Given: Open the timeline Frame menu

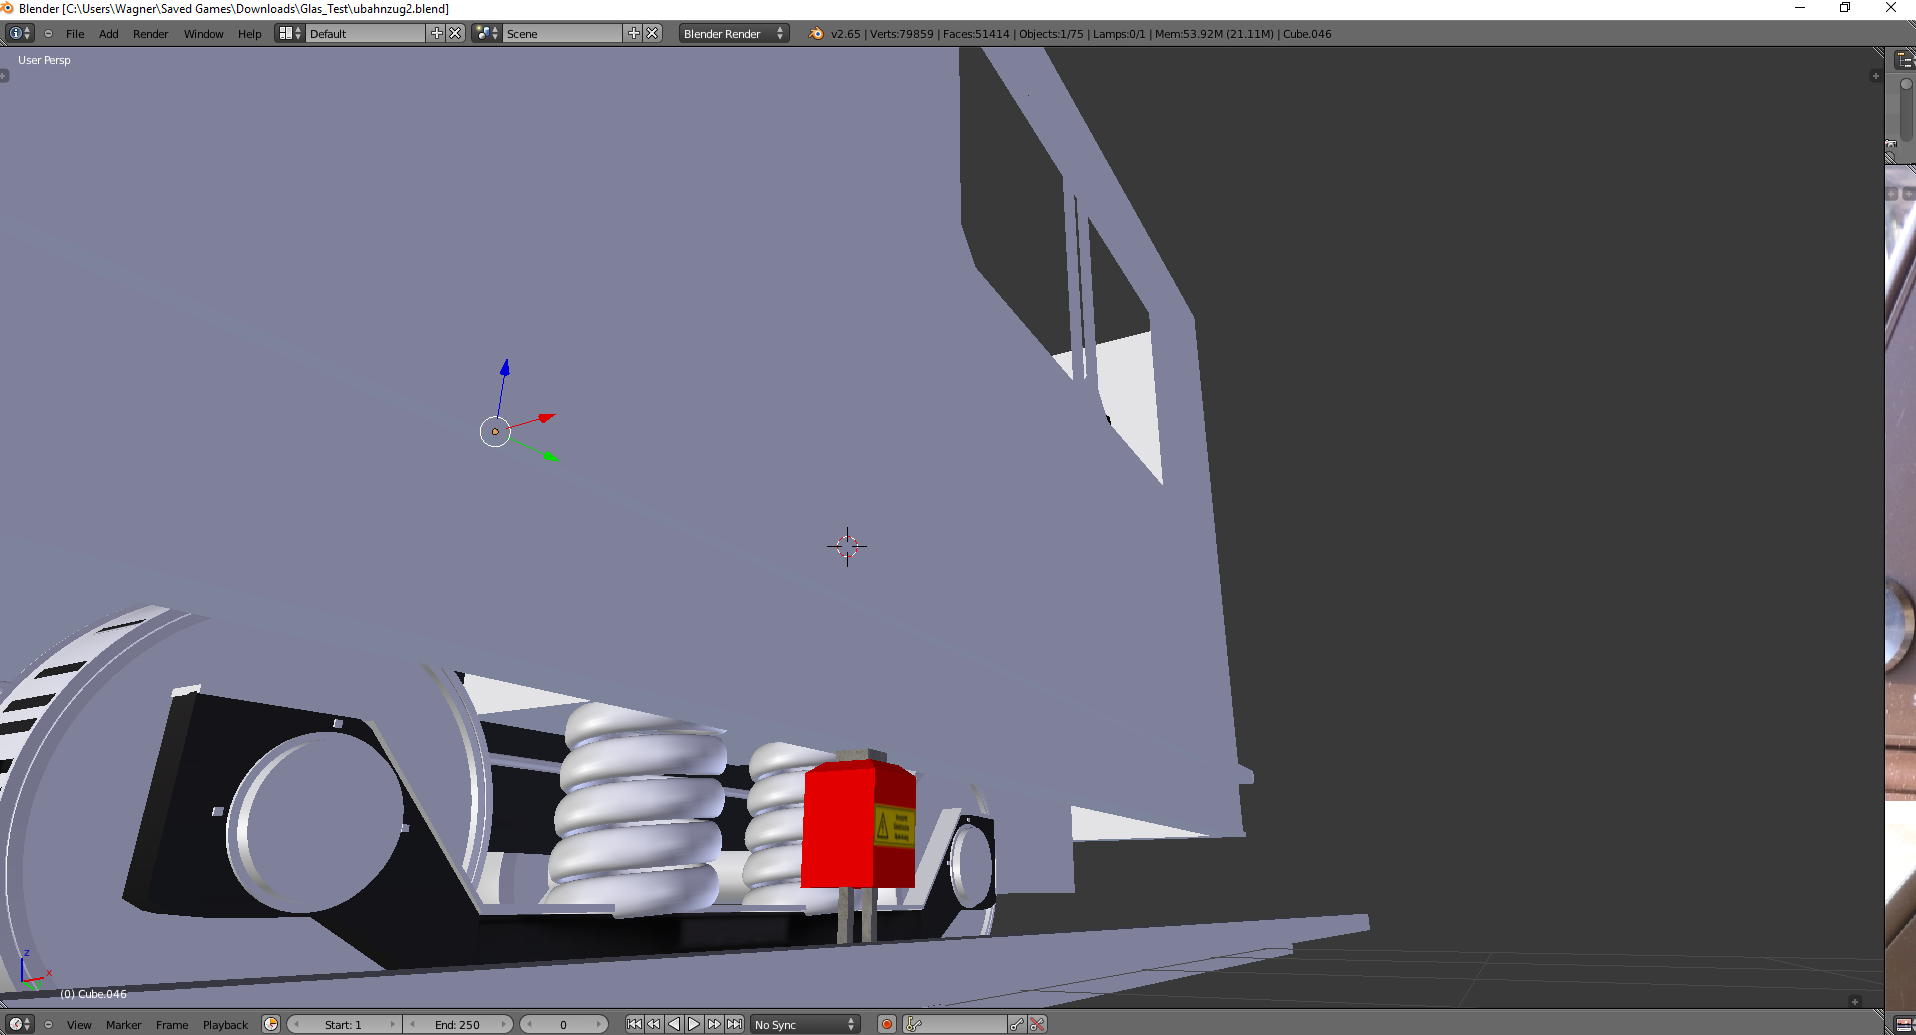Looking at the screenshot, I should [x=172, y=1025].
